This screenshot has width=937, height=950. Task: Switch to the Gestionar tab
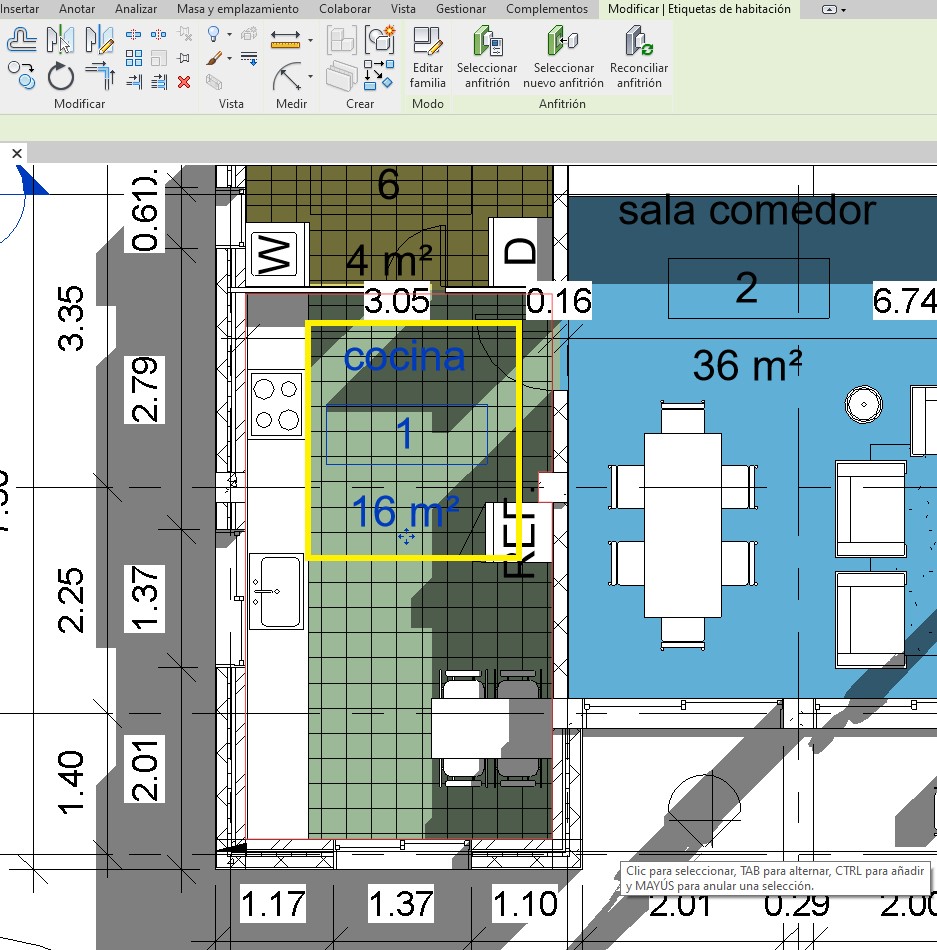[461, 9]
